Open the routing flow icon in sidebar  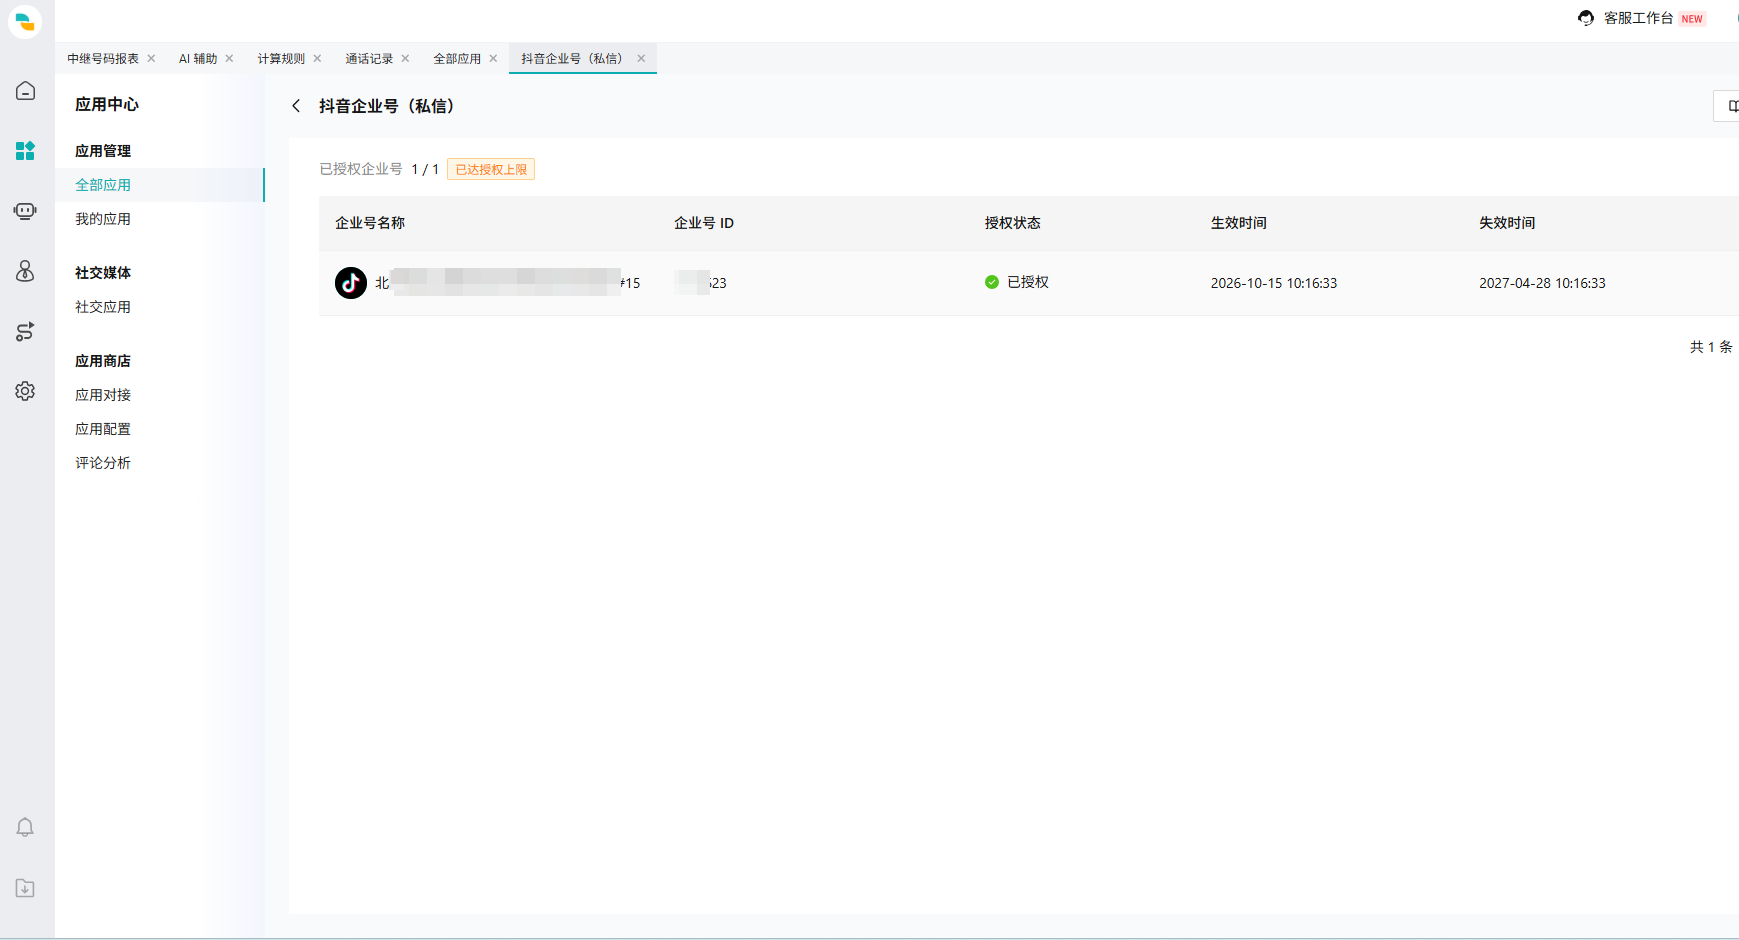[x=26, y=331]
